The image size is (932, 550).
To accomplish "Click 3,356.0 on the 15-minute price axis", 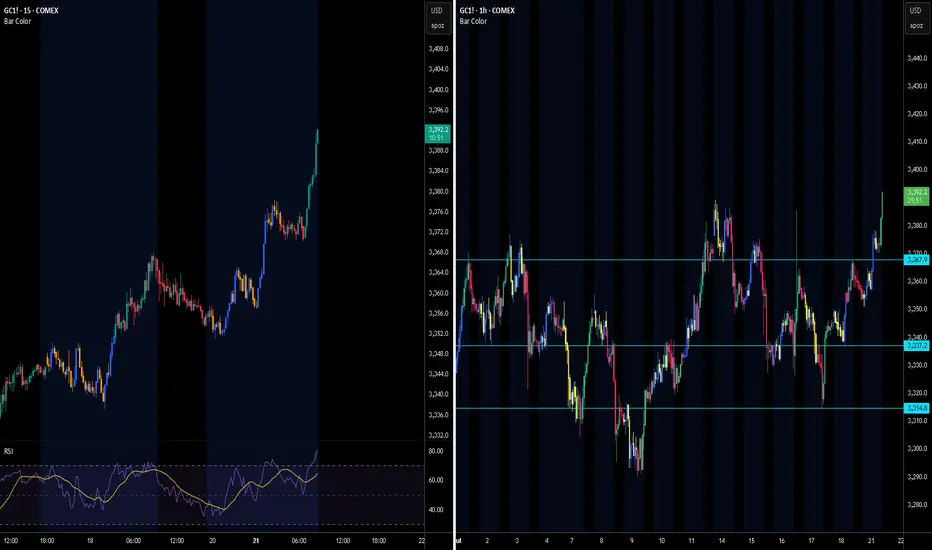I will click(439, 313).
